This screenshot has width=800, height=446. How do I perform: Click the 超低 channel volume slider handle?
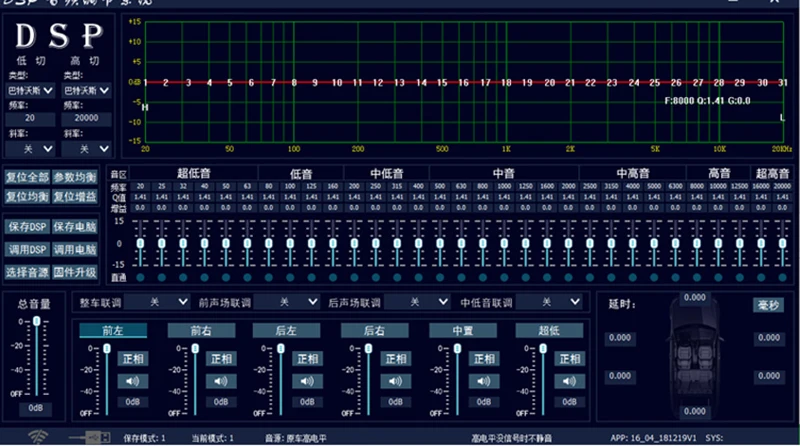tap(543, 349)
